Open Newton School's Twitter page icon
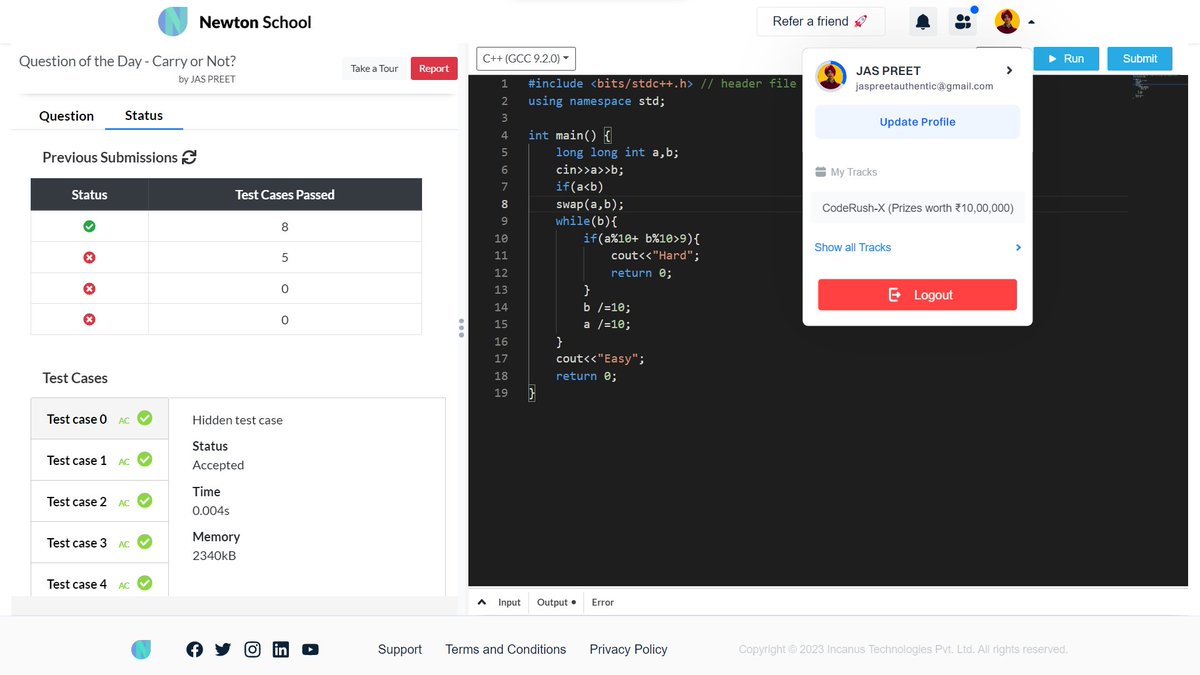Screen dimensions: 1200x675 pos(223,649)
